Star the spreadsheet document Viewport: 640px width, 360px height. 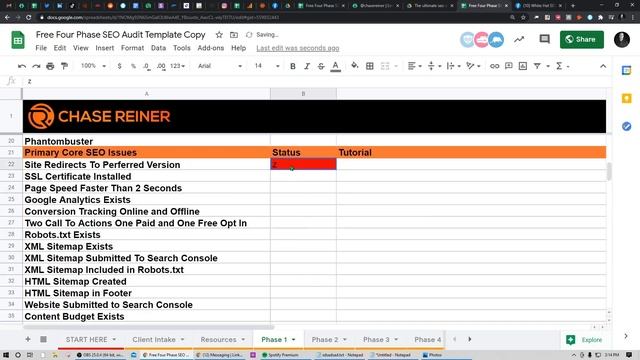219,35
